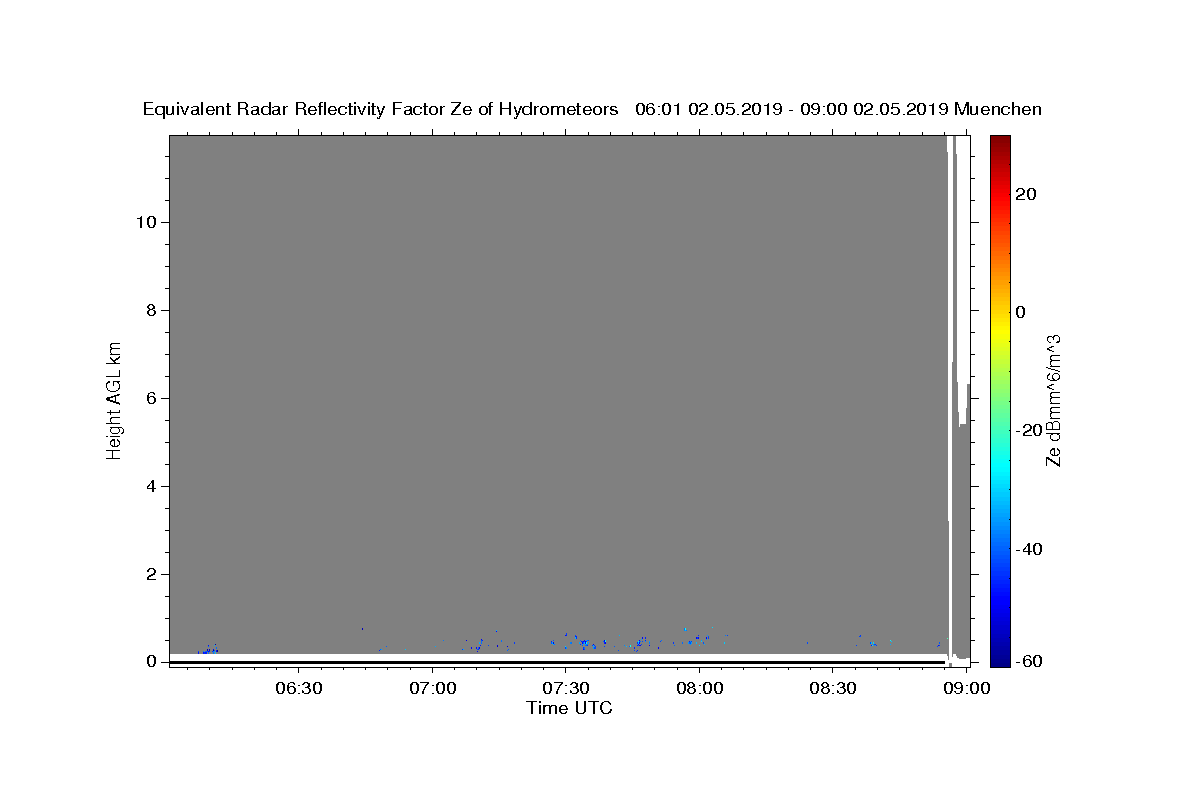Viewport: 1200px width, 800px height.
Task: Click the '07:30' time tick label
Action: coord(566,688)
